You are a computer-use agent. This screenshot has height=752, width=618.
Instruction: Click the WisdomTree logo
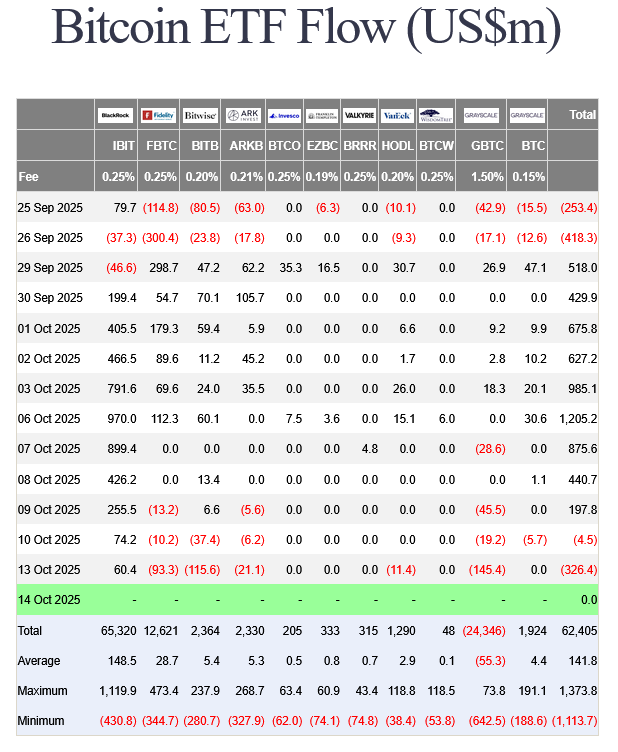coord(435,115)
